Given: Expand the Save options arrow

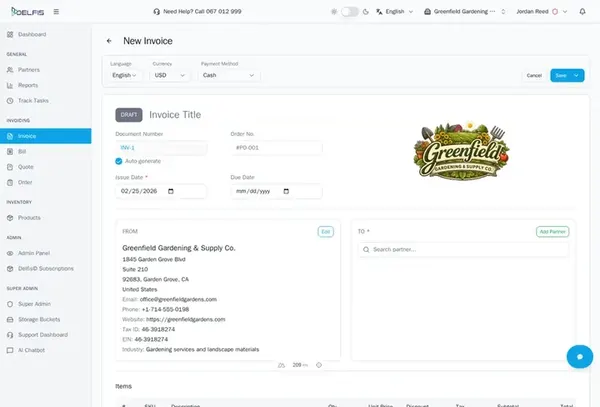Looking at the screenshot, I should pyautogui.click(x=577, y=75).
